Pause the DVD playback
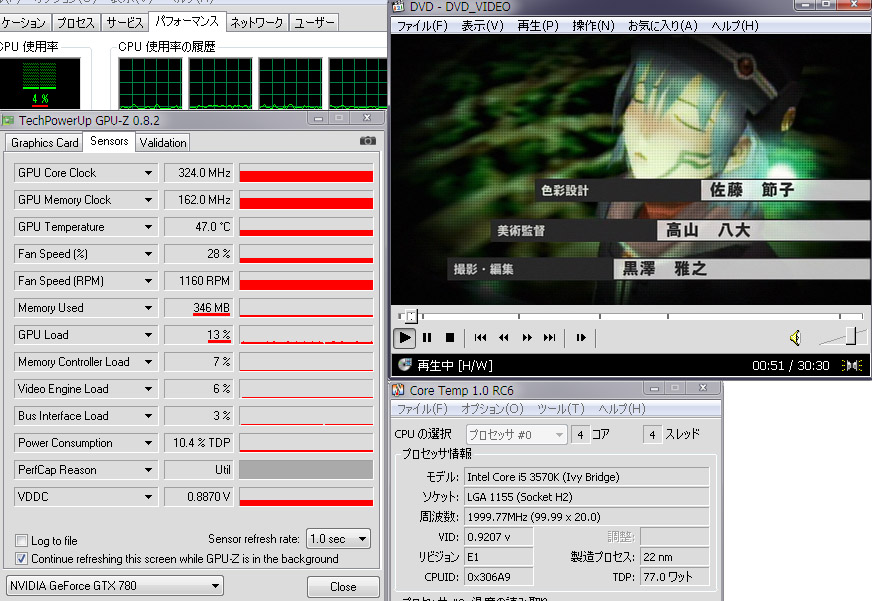 click(x=427, y=337)
